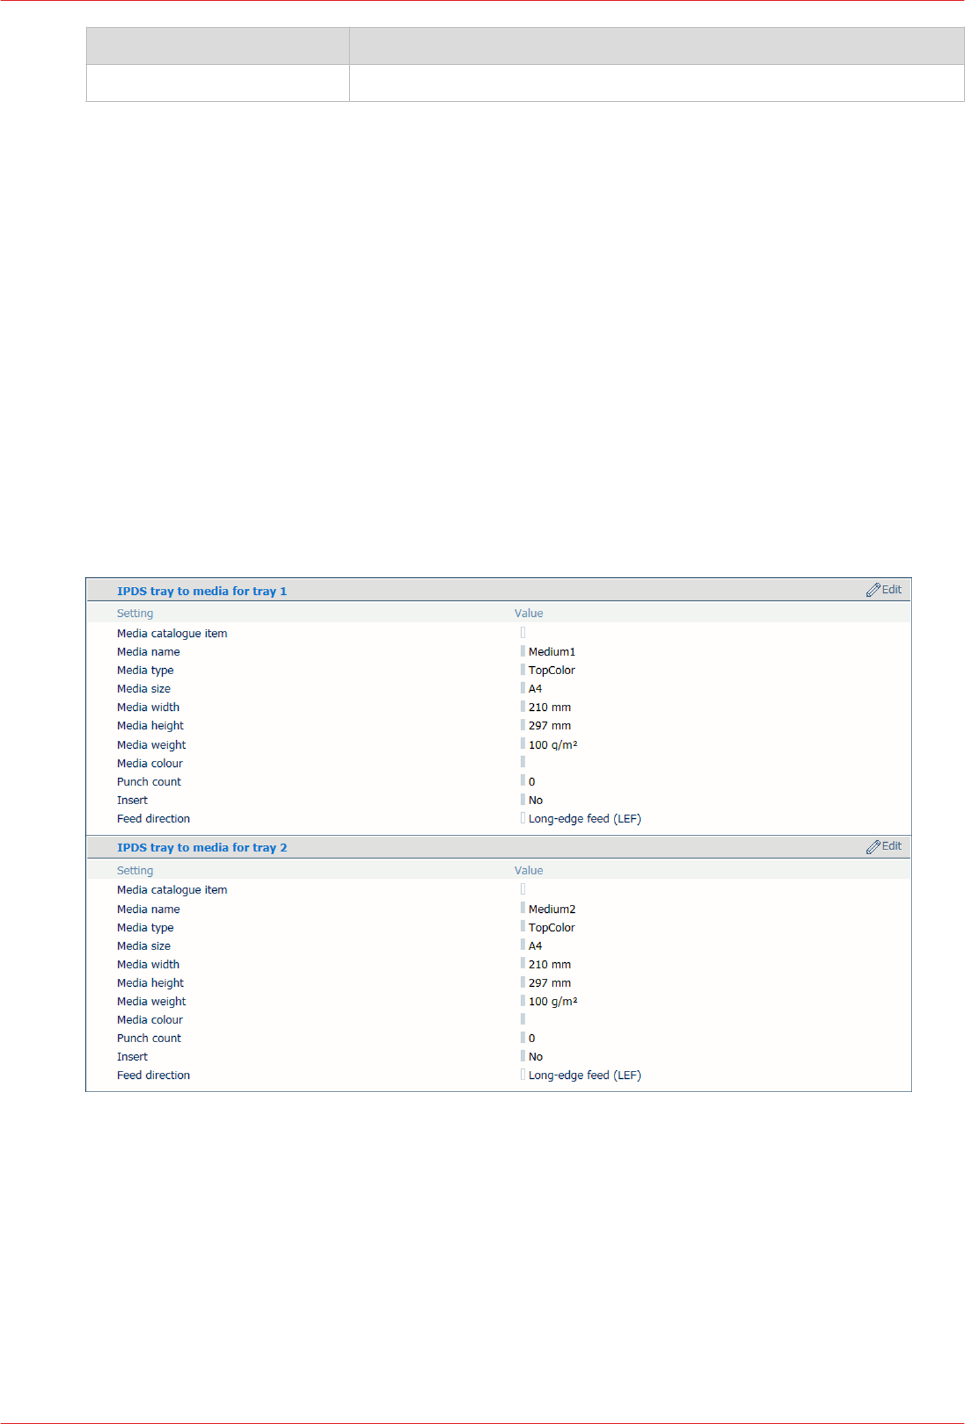This screenshot has width=965, height=1424.
Task: Click 'Media colour' label in tray 2
Action: coord(150,1020)
